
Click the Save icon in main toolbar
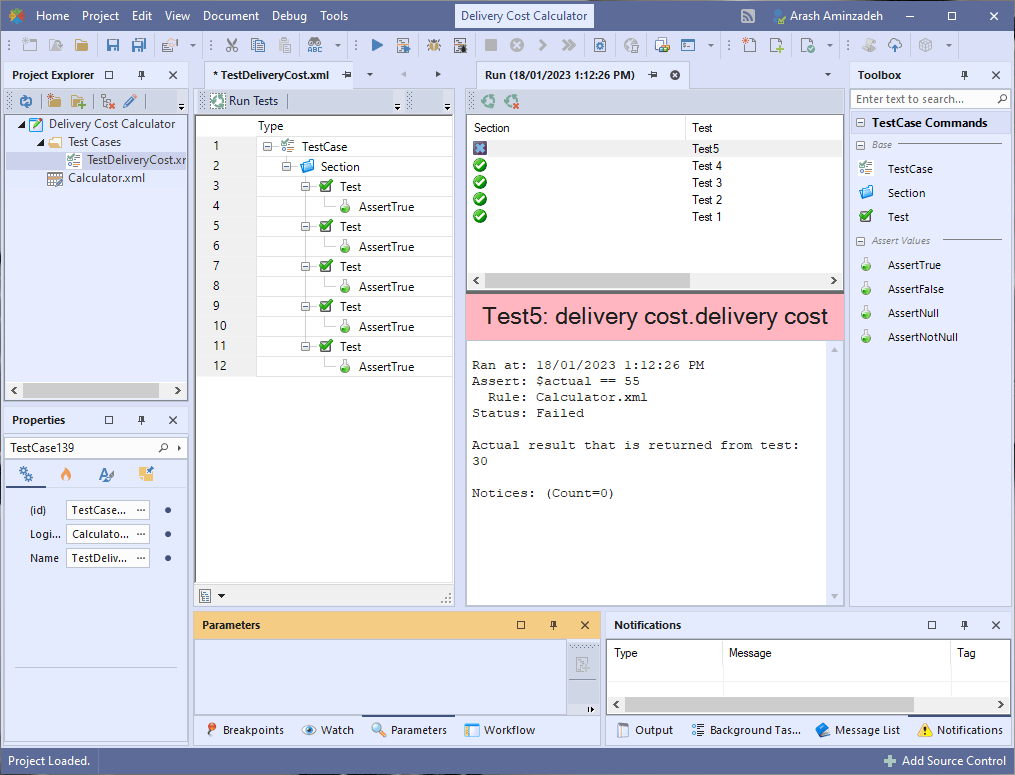(113, 45)
